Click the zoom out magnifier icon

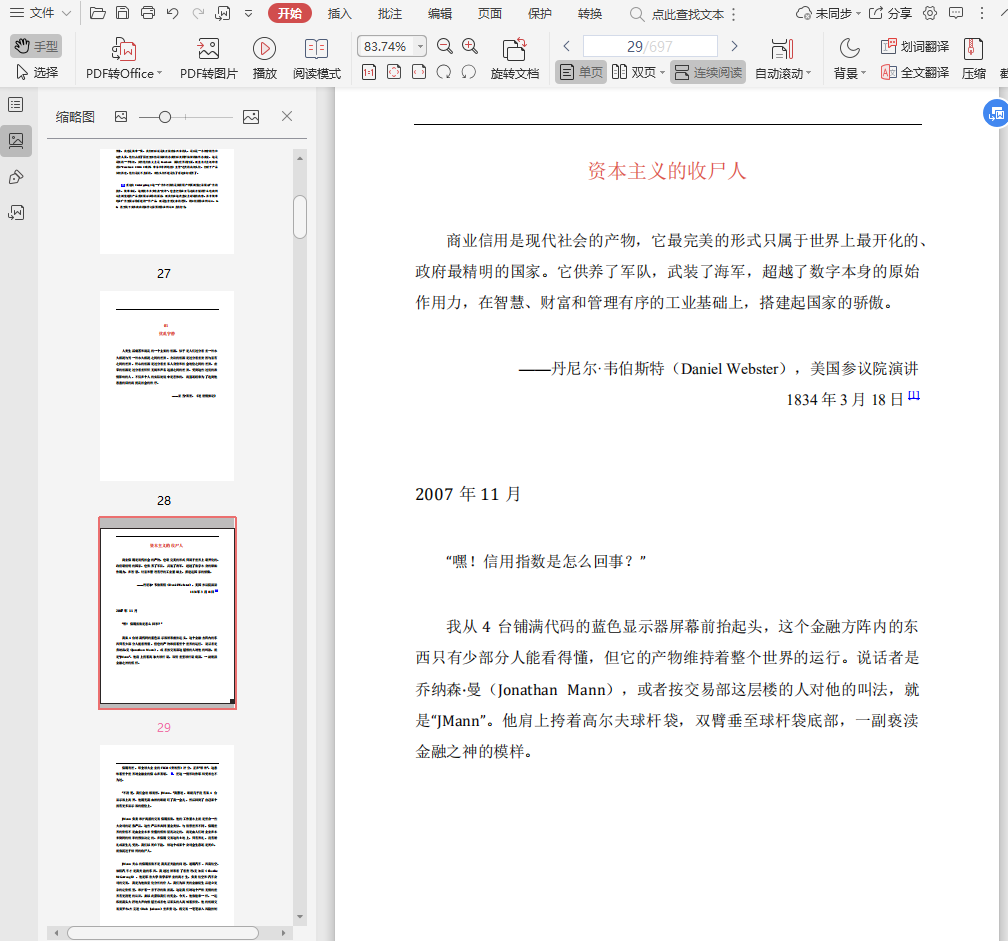pyautogui.click(x=445, y=46)
